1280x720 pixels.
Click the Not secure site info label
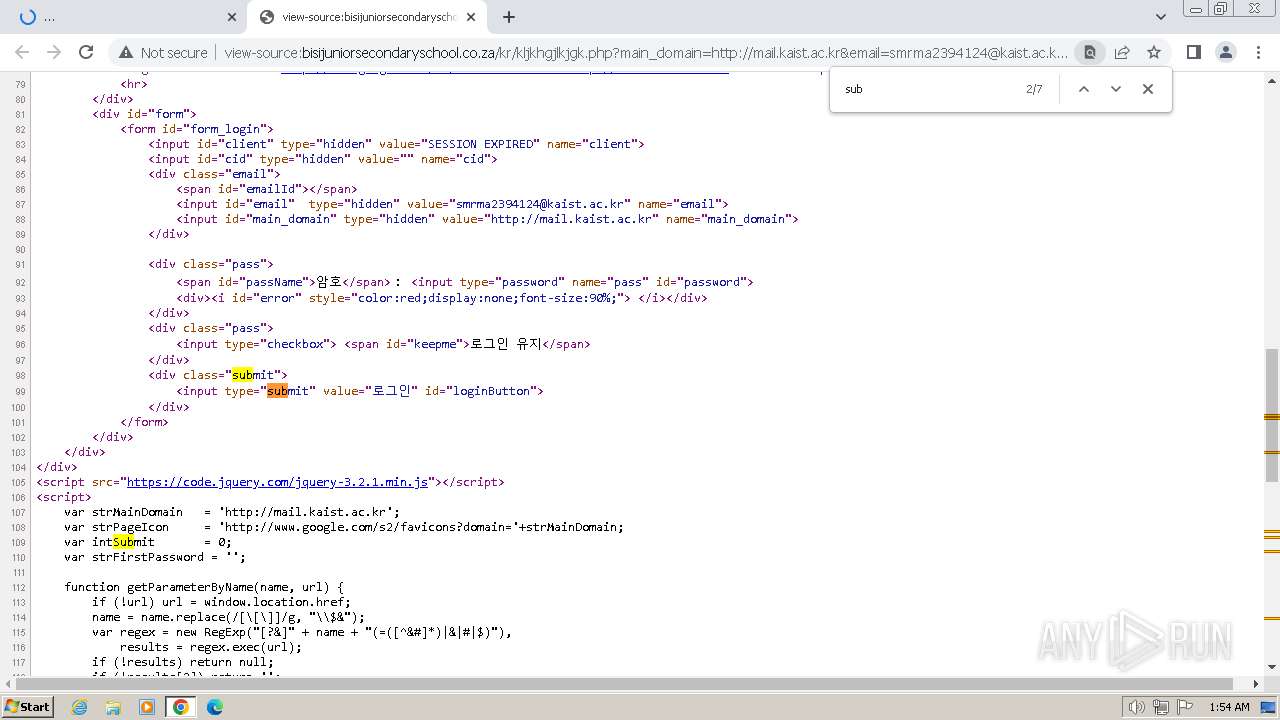tap(163, 52)
